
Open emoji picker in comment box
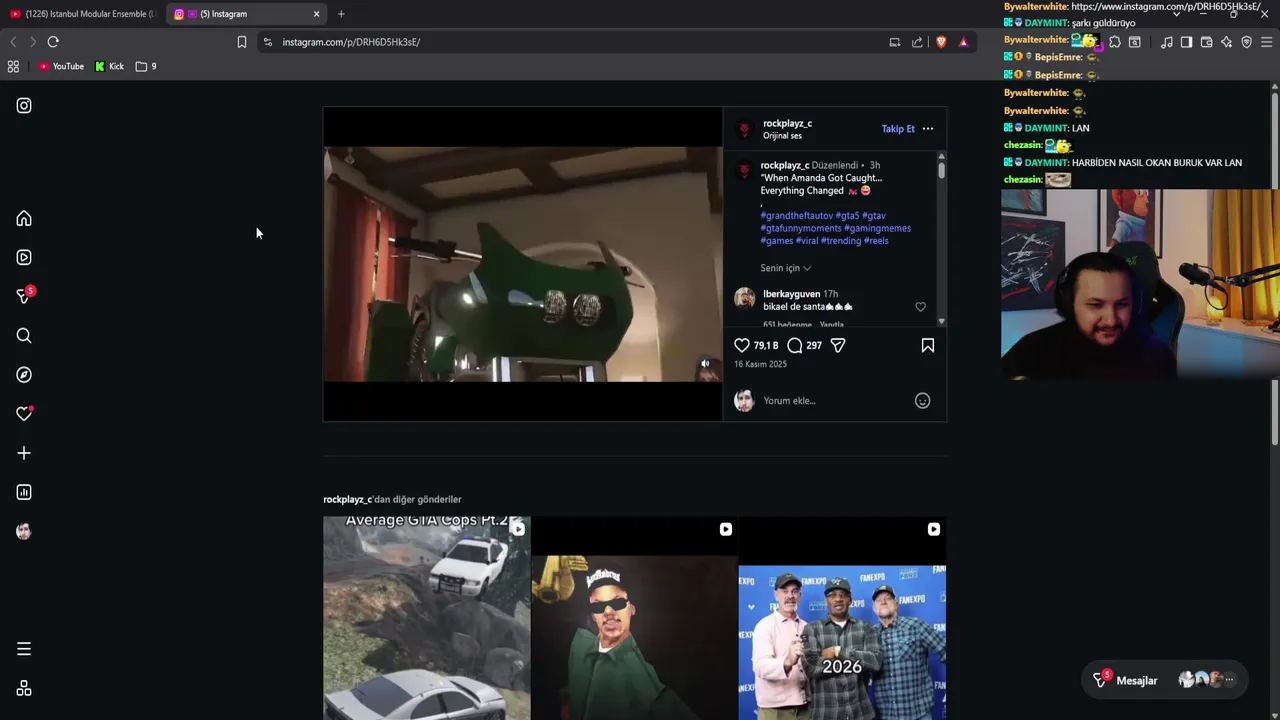[922, 401]
